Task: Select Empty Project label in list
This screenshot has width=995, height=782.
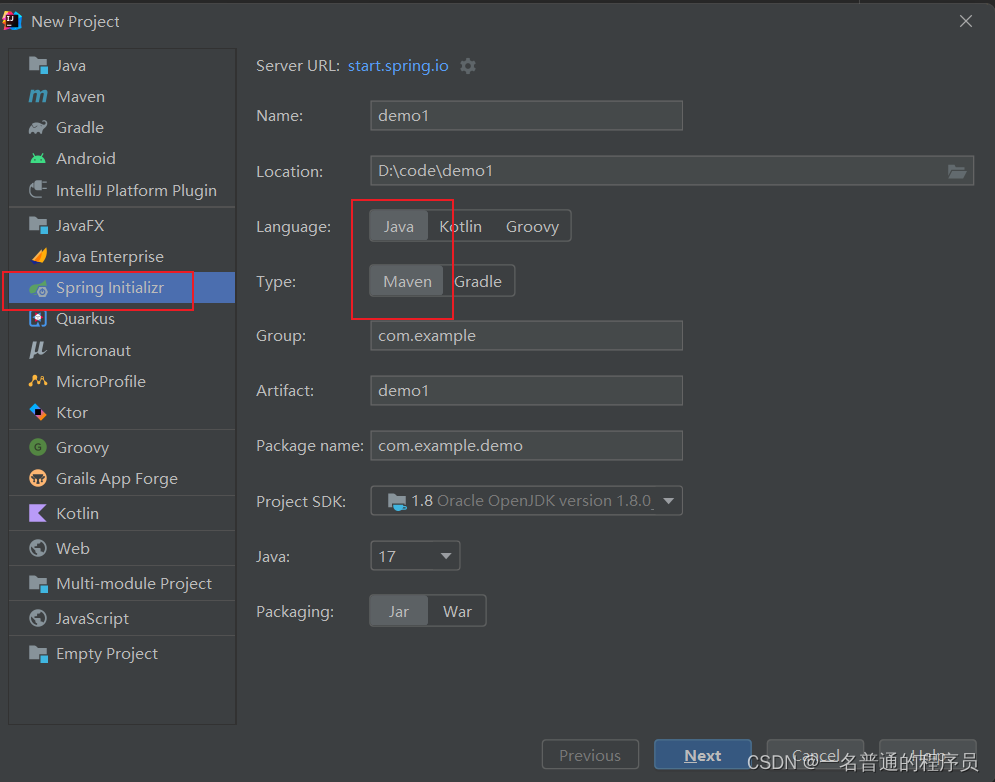Action: point(107,653)
